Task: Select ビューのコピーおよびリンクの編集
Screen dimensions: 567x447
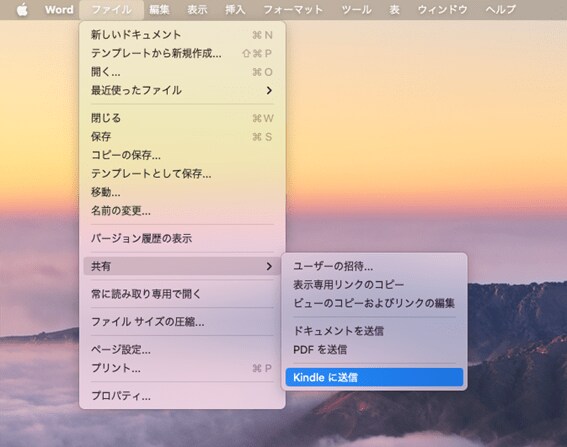Action: click(374, 303)
